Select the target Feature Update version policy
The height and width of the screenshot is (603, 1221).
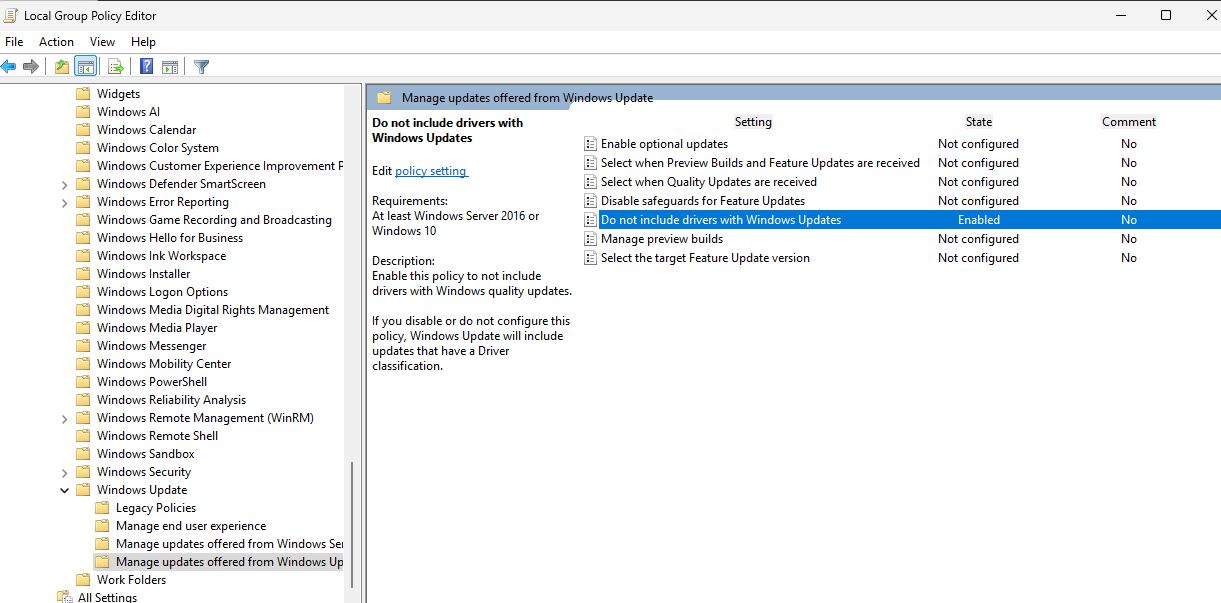coord(705,258)
